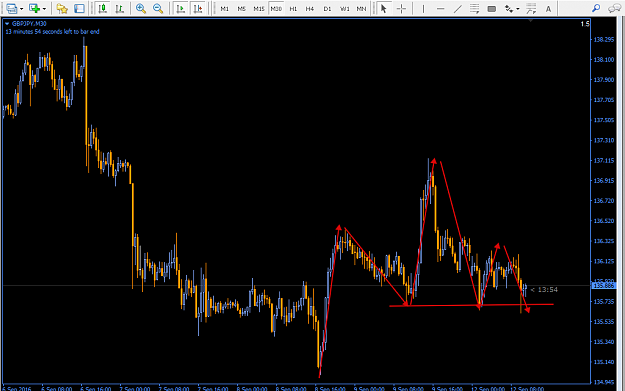
Task: Click price axis label 135.535
Action: 604,322
